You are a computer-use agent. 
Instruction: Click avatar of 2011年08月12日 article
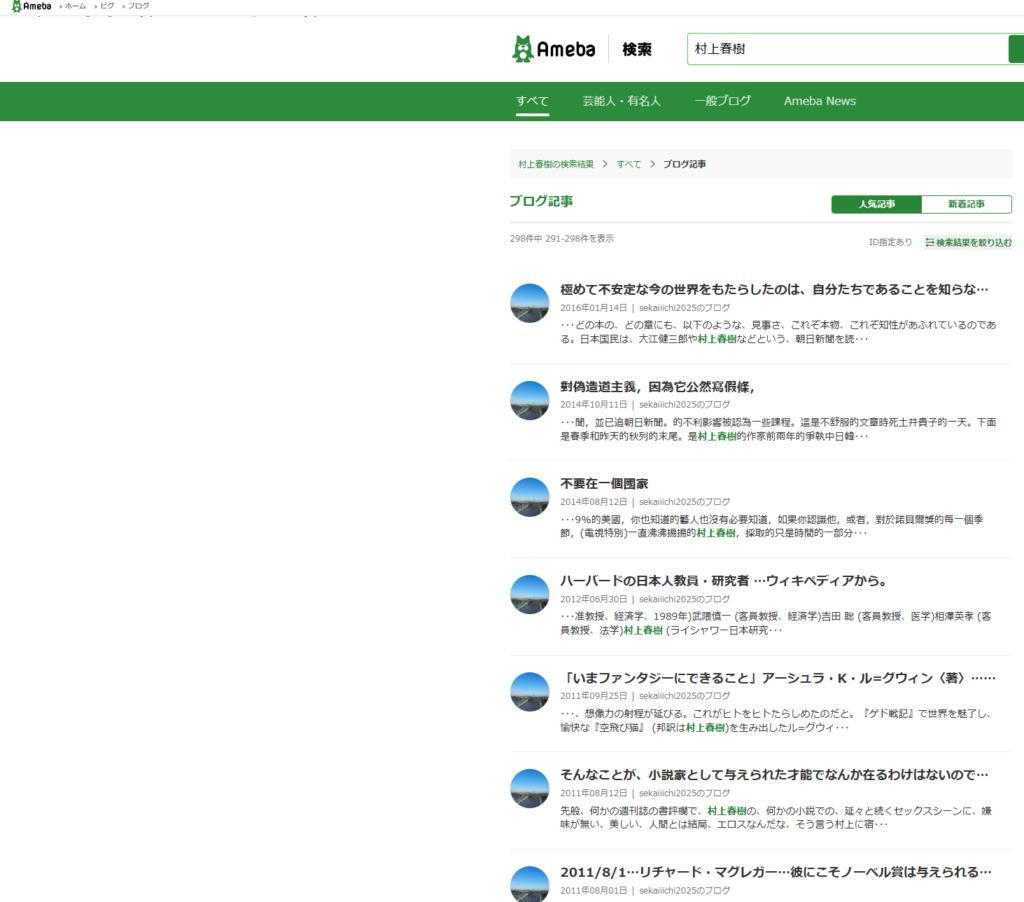(530, 788)
